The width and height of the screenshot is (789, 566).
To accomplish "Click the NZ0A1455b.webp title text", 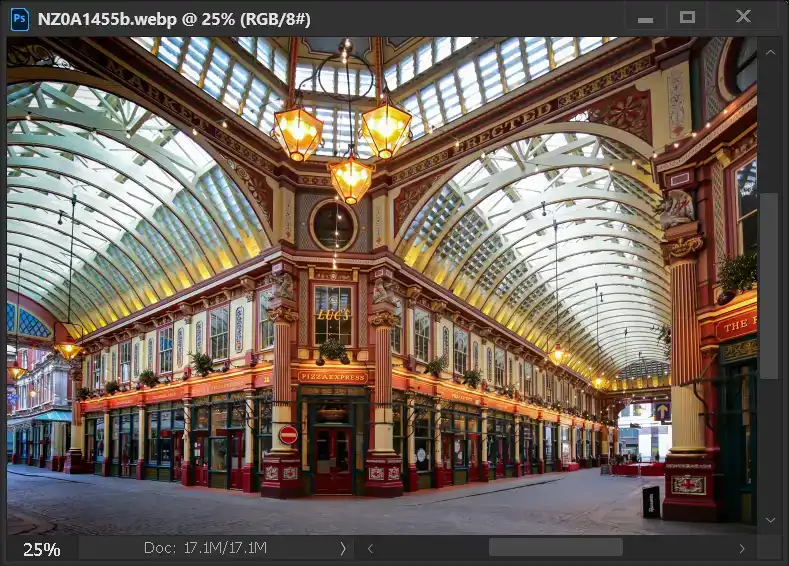I will click(x=107, y=19).
